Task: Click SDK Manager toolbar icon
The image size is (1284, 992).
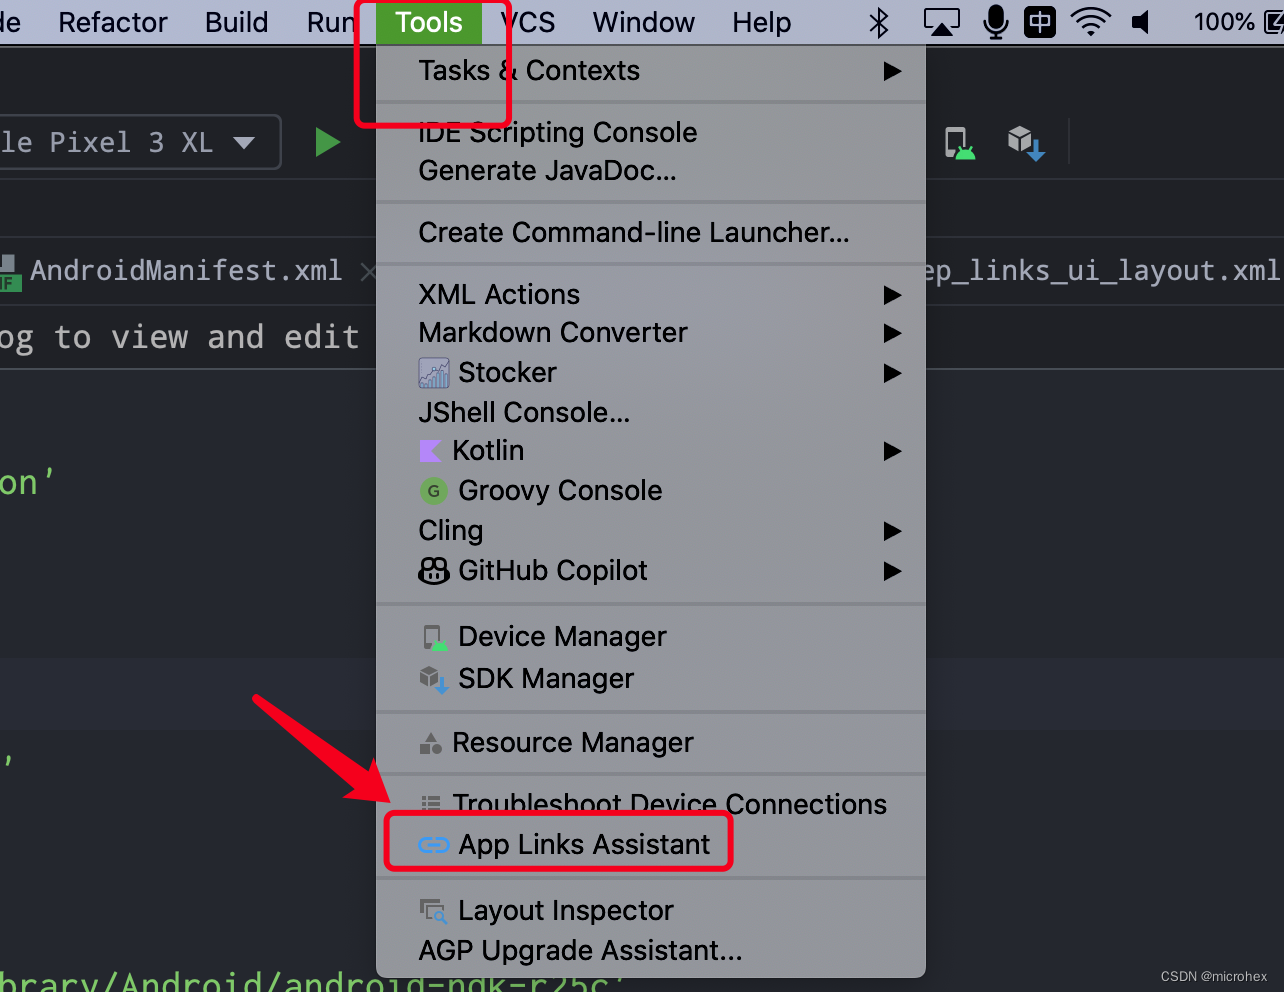Action: pos(1026,143)
